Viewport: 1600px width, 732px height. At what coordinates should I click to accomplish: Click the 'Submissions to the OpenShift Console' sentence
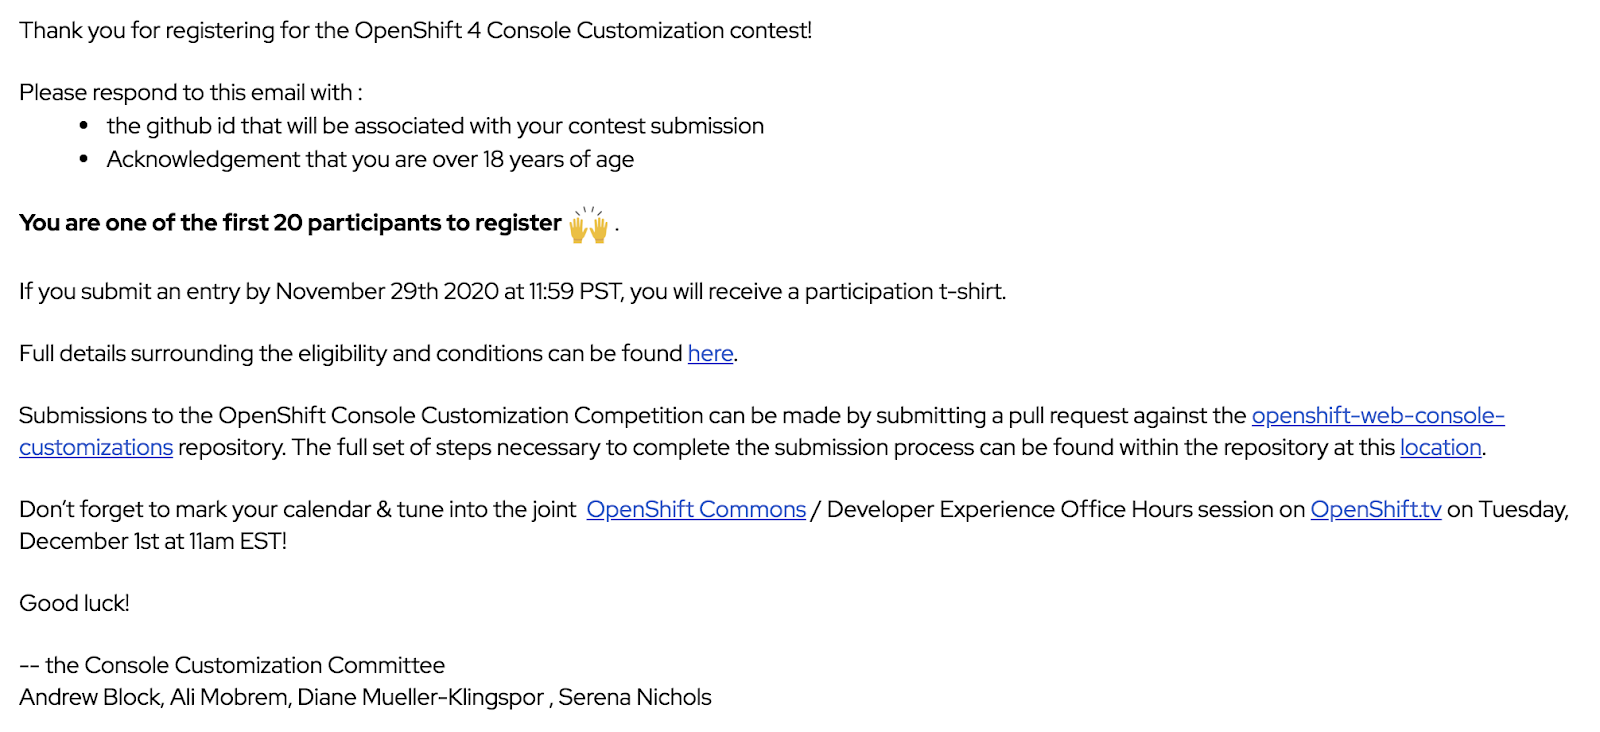coord(630,416)
